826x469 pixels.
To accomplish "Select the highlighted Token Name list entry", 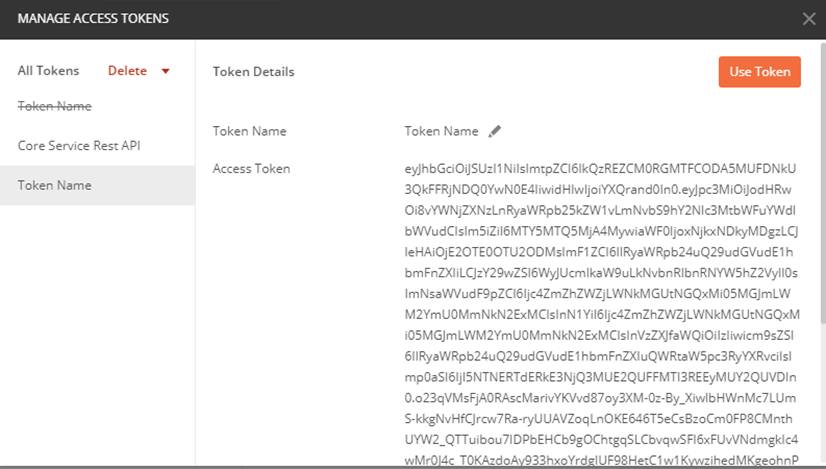I will pyautogui.click(x=97, y=185).
